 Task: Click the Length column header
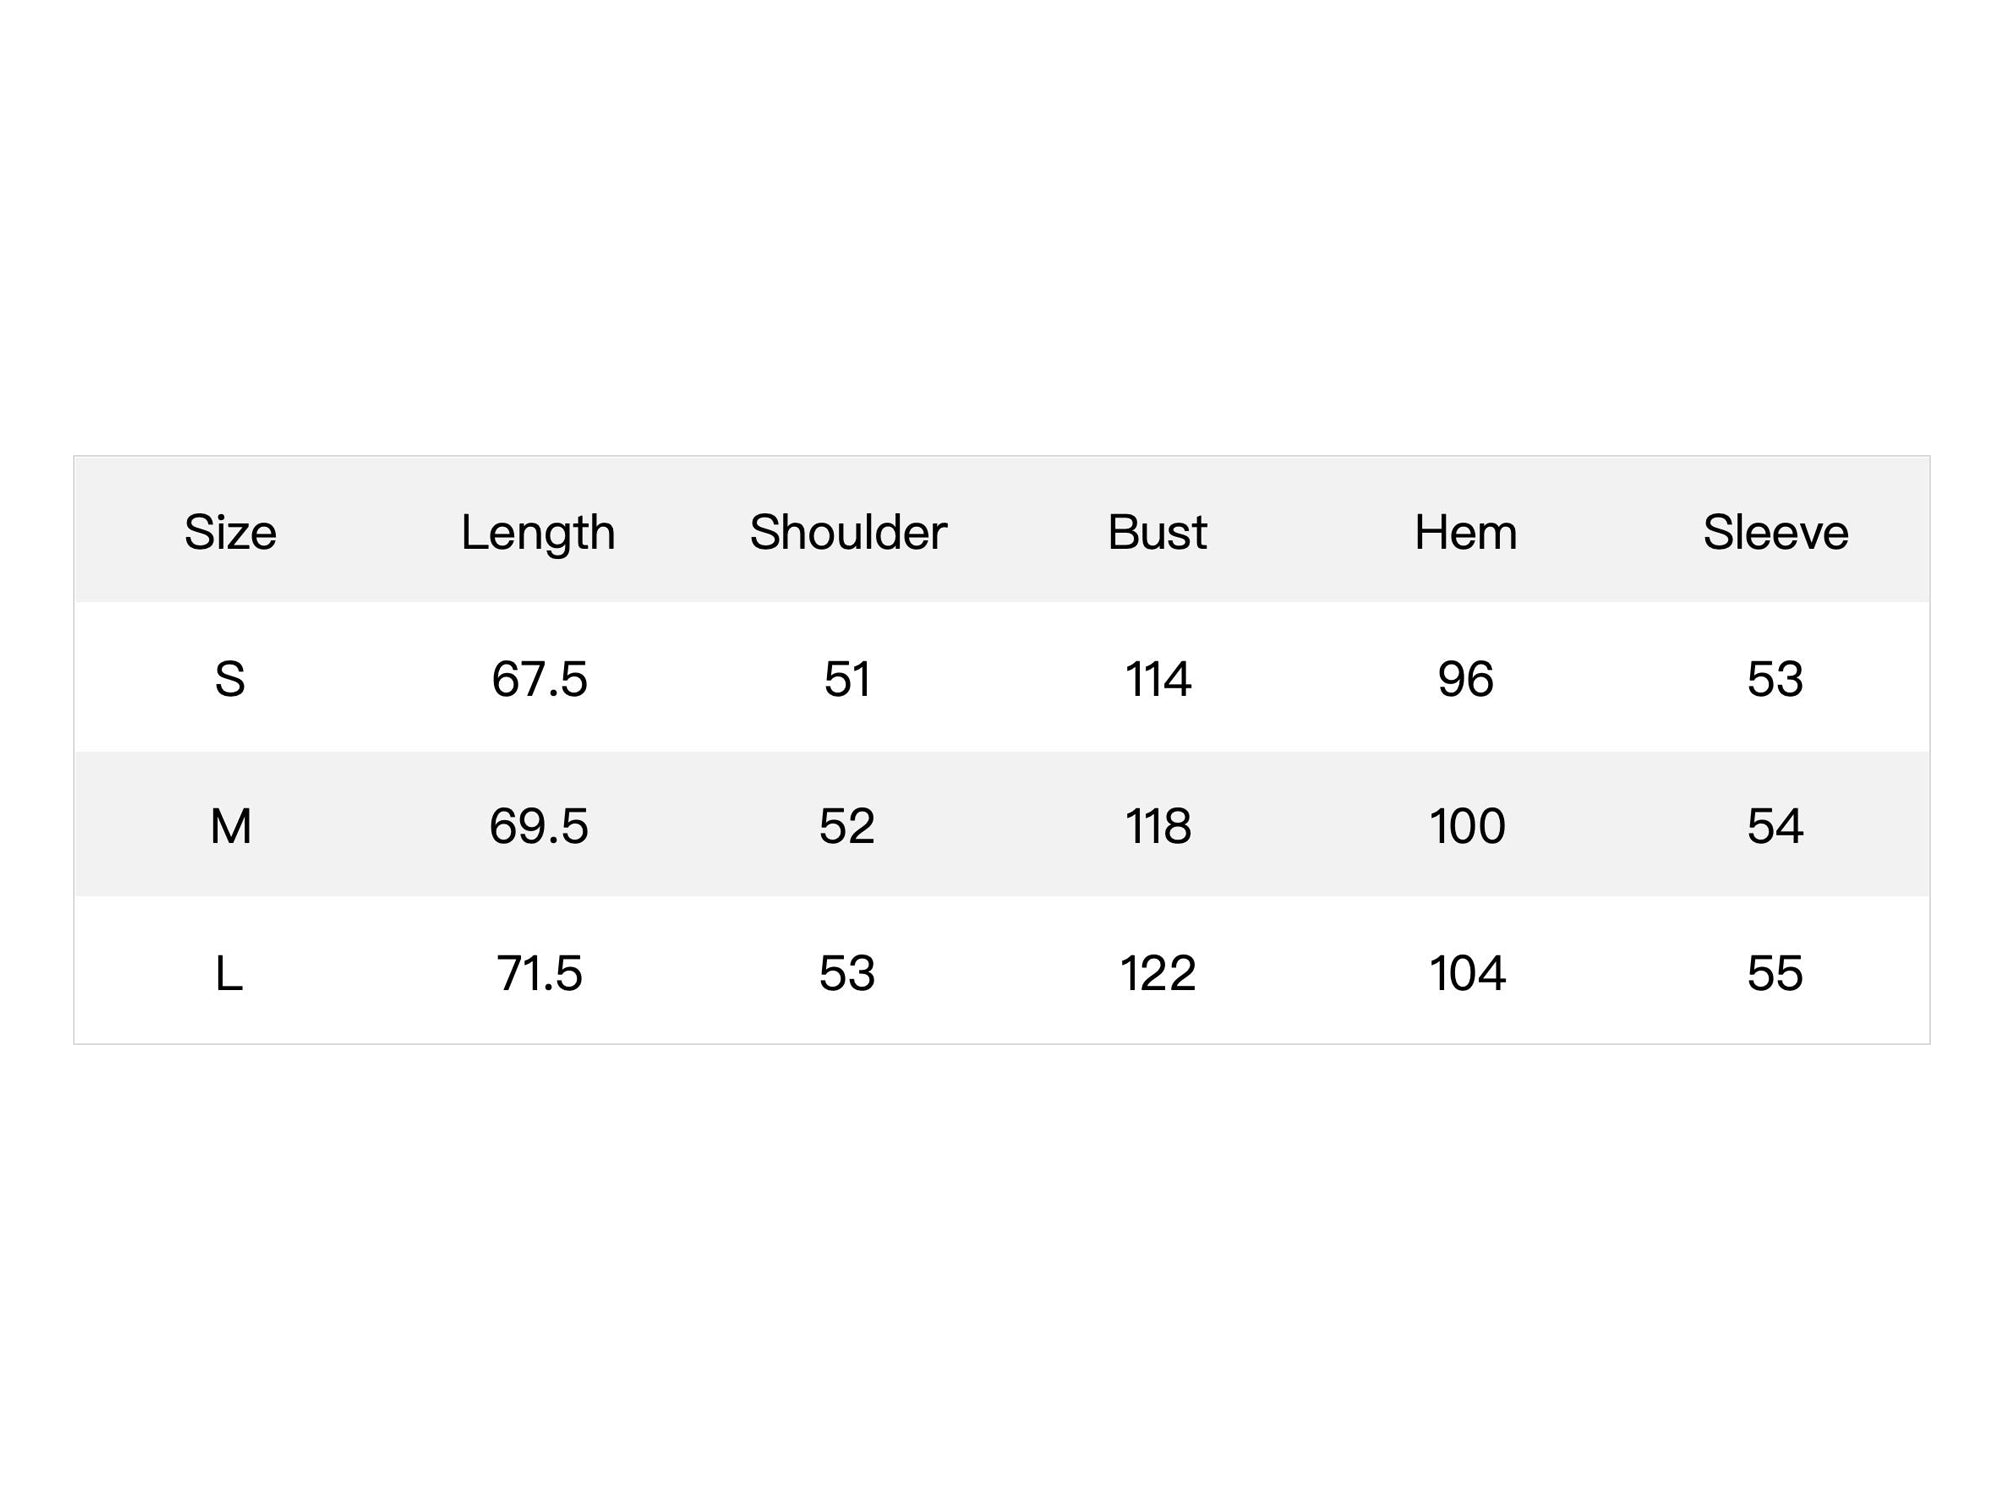pos(538,534)
